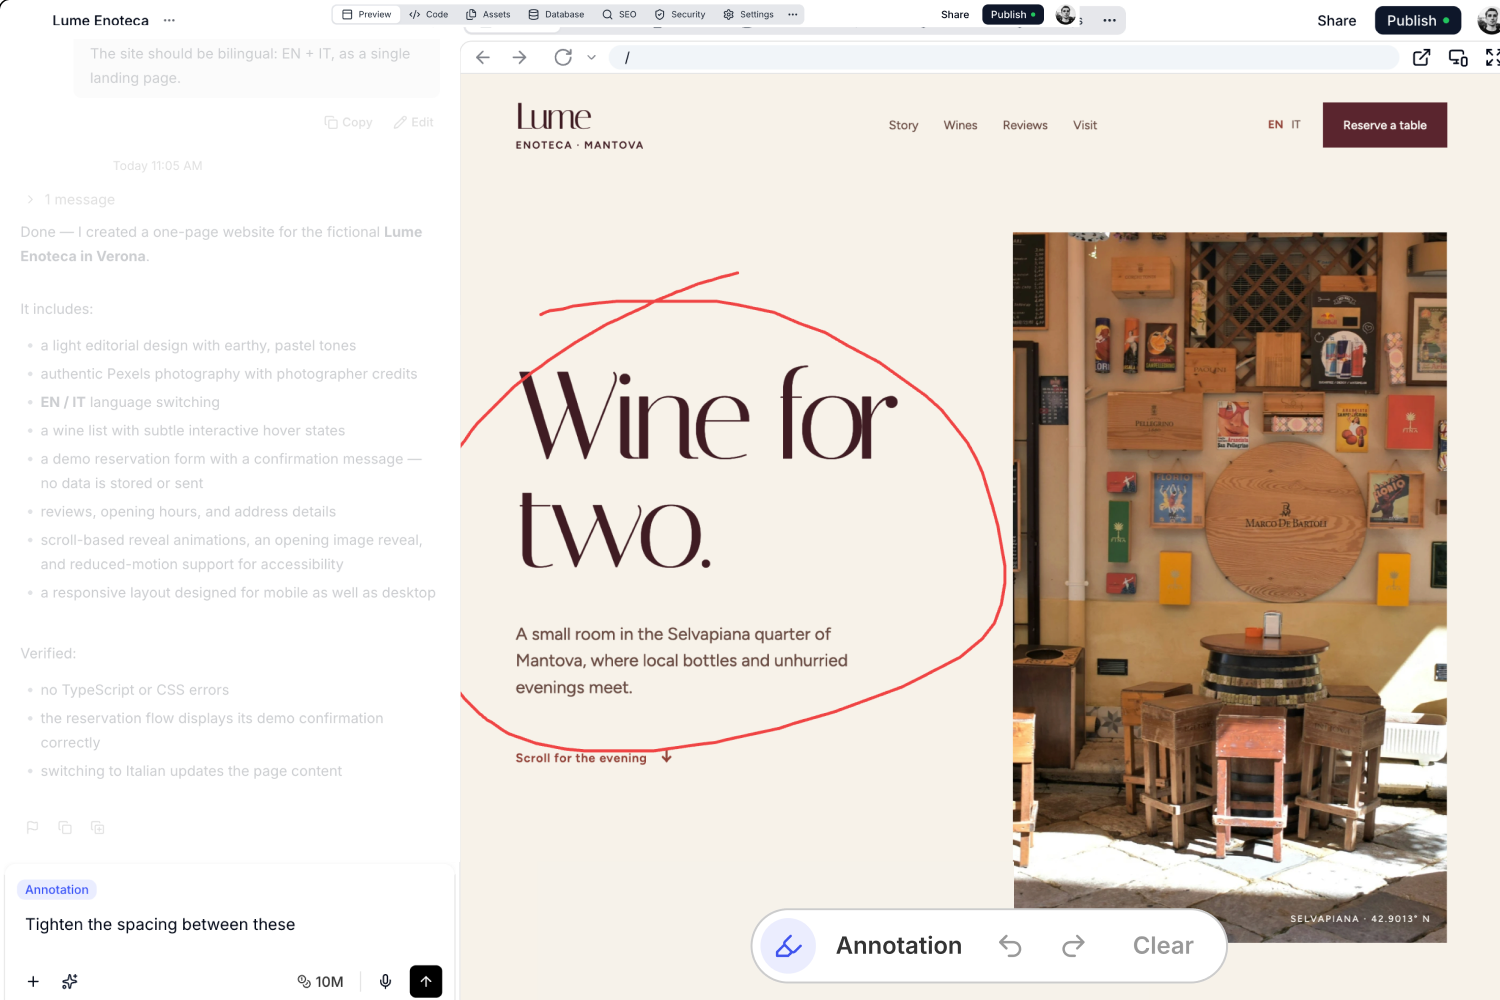Open the more options beside the avatar
The image size is (1500, 1000).
point(1109,20)
